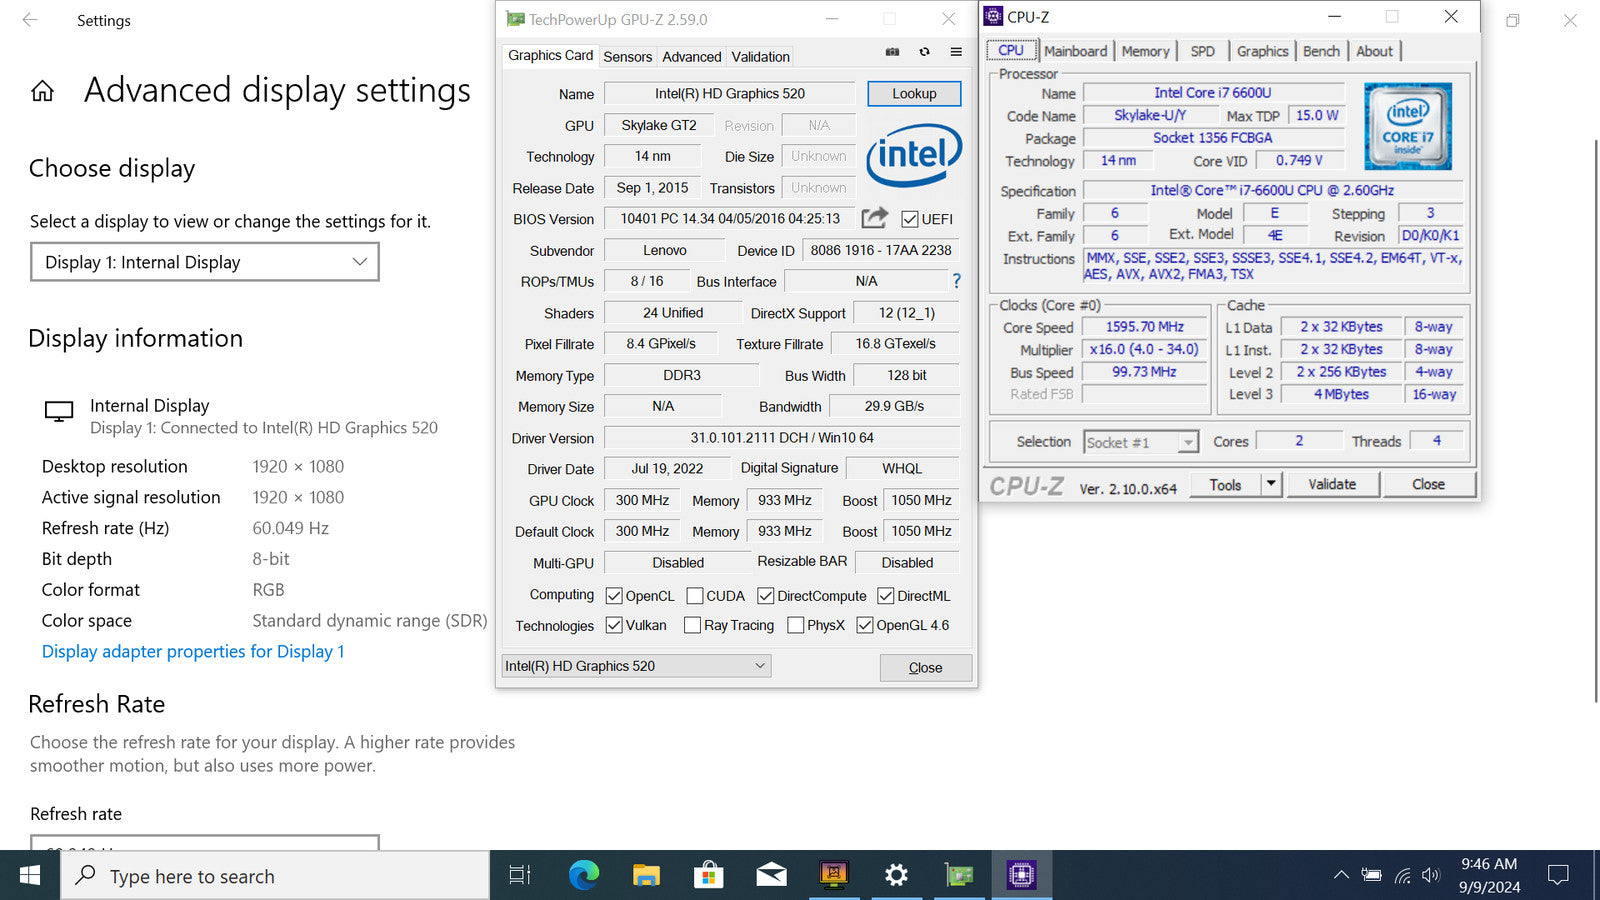Click the Close button in CPU-Z
1600x900 pixels.
(1428, 484)
